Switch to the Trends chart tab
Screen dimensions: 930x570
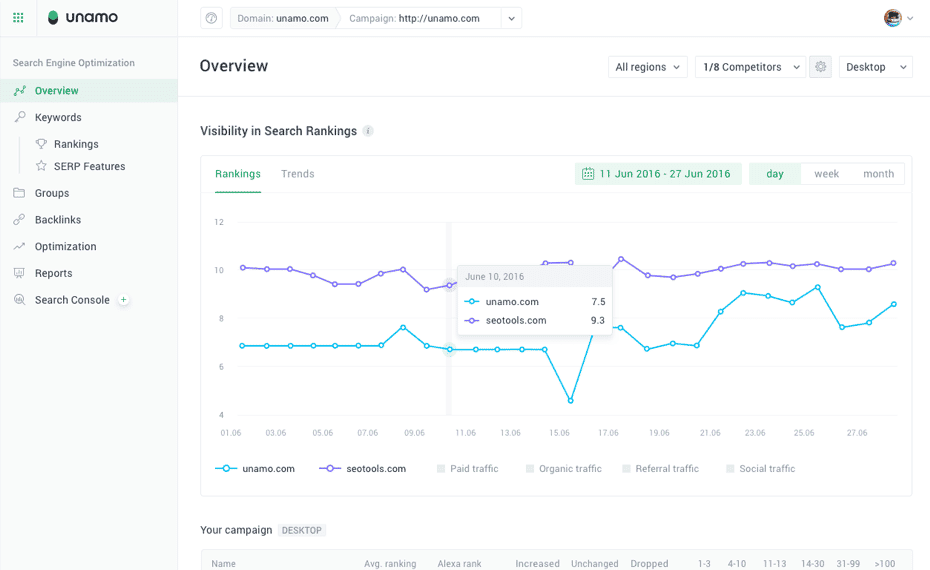[x=298, y=174]
